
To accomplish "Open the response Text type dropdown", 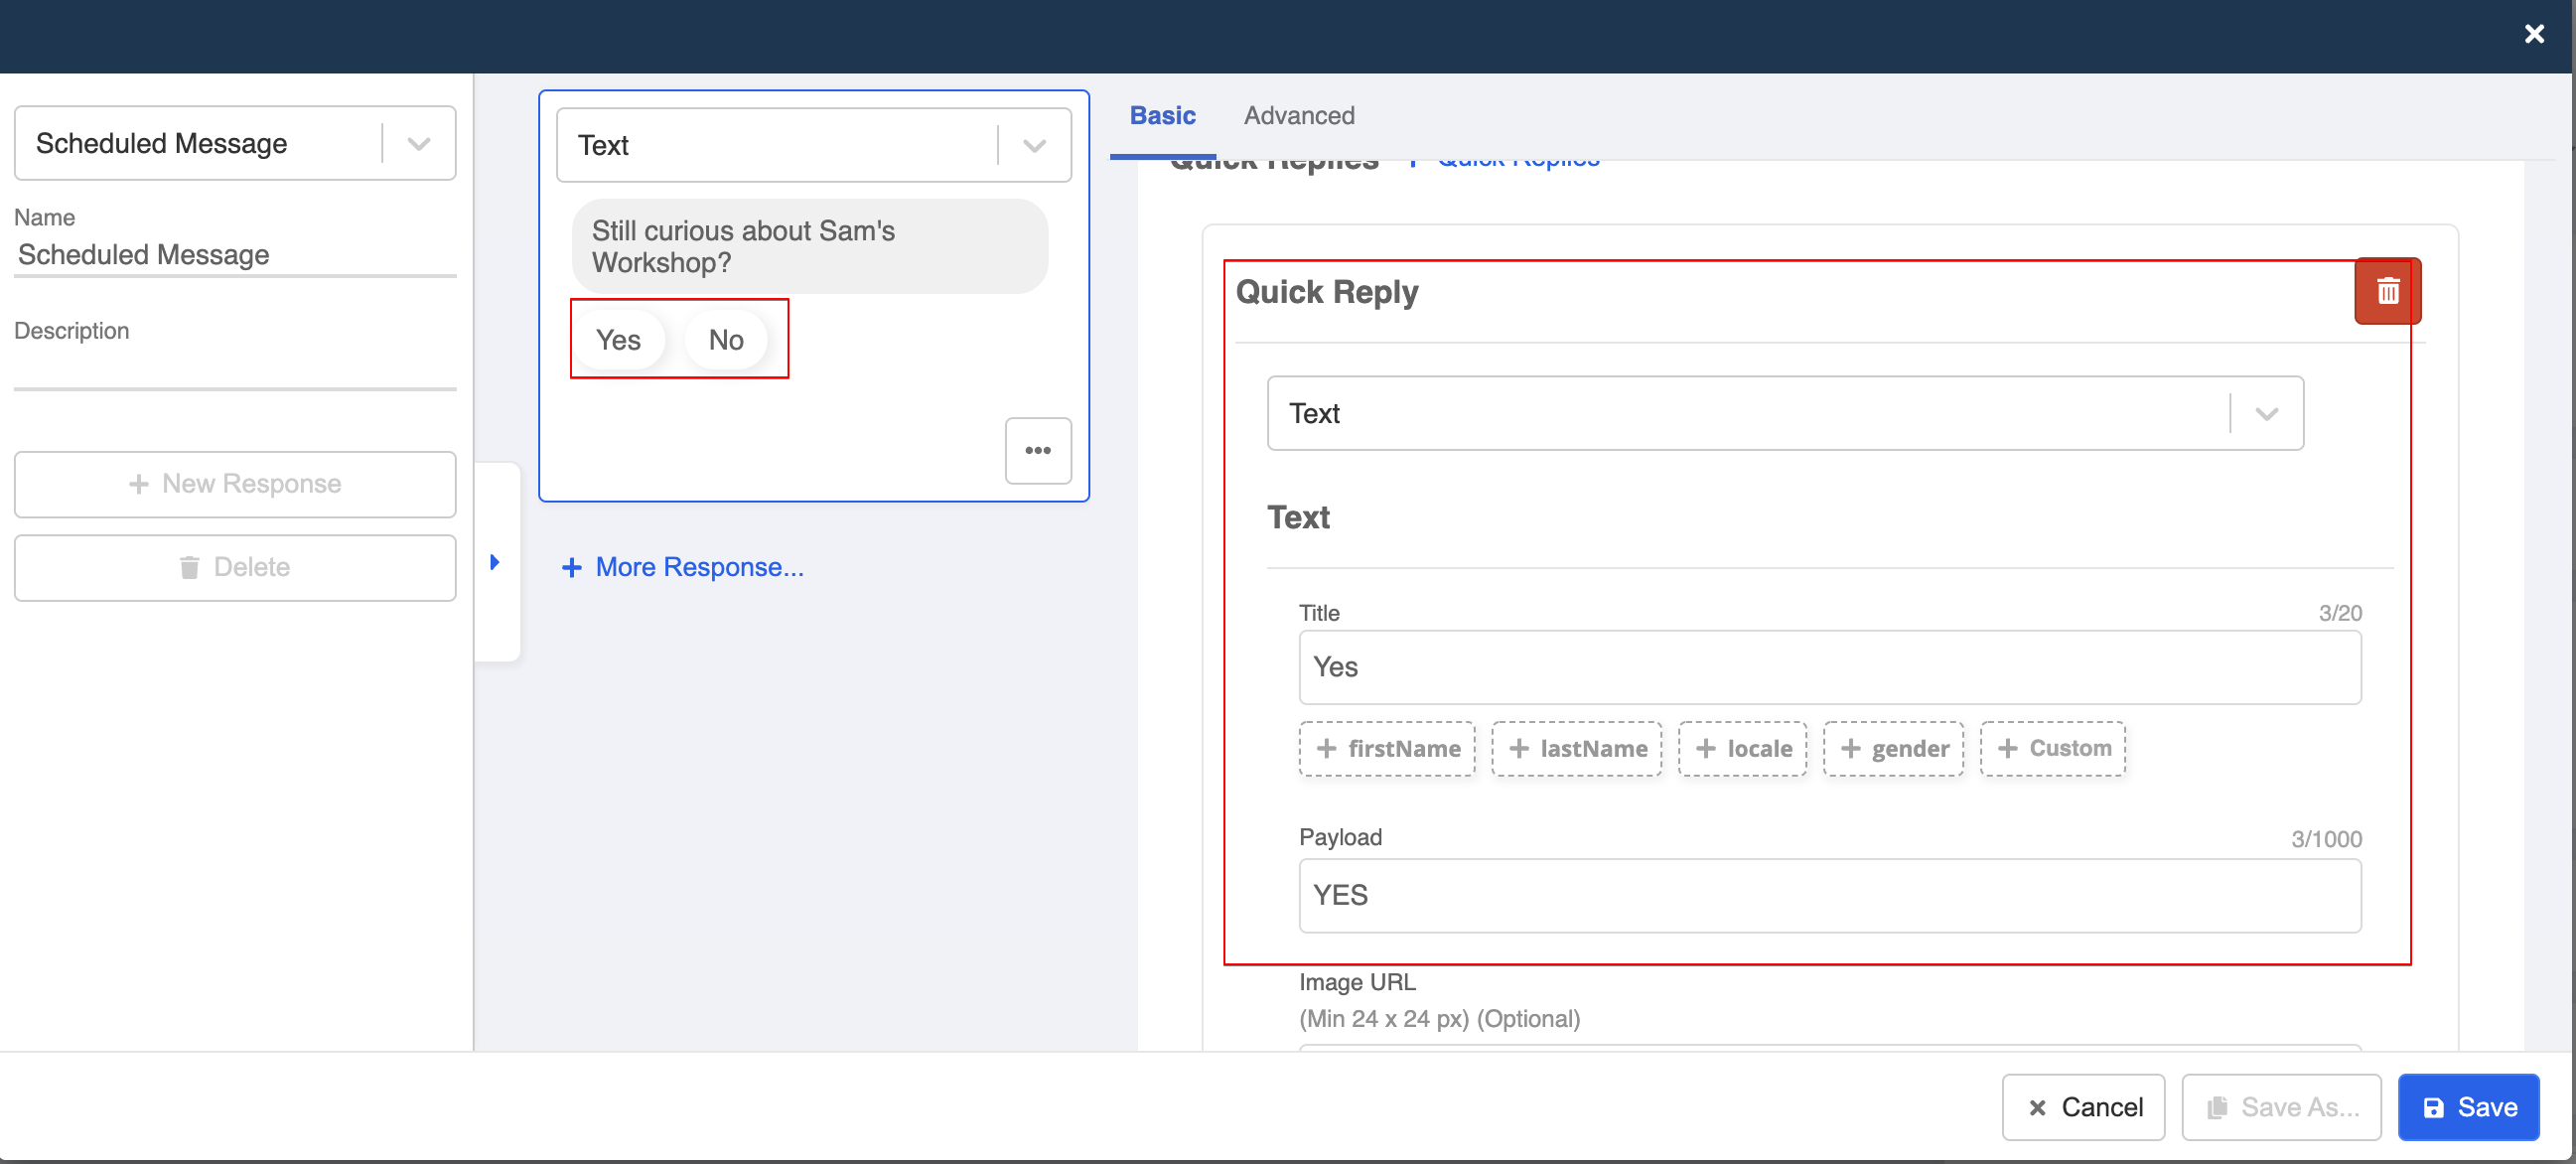I will (x=1034, y=144).
